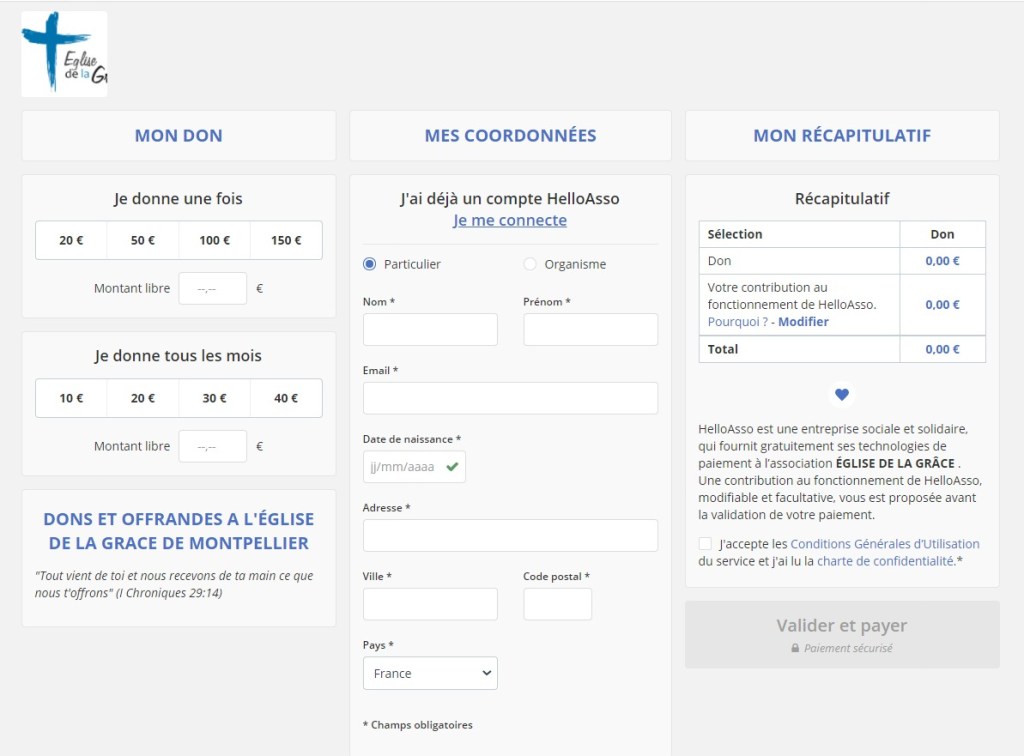Screen dimensions: 1024x756
Task: Click the blue heart icon
Action: point(842,395)
